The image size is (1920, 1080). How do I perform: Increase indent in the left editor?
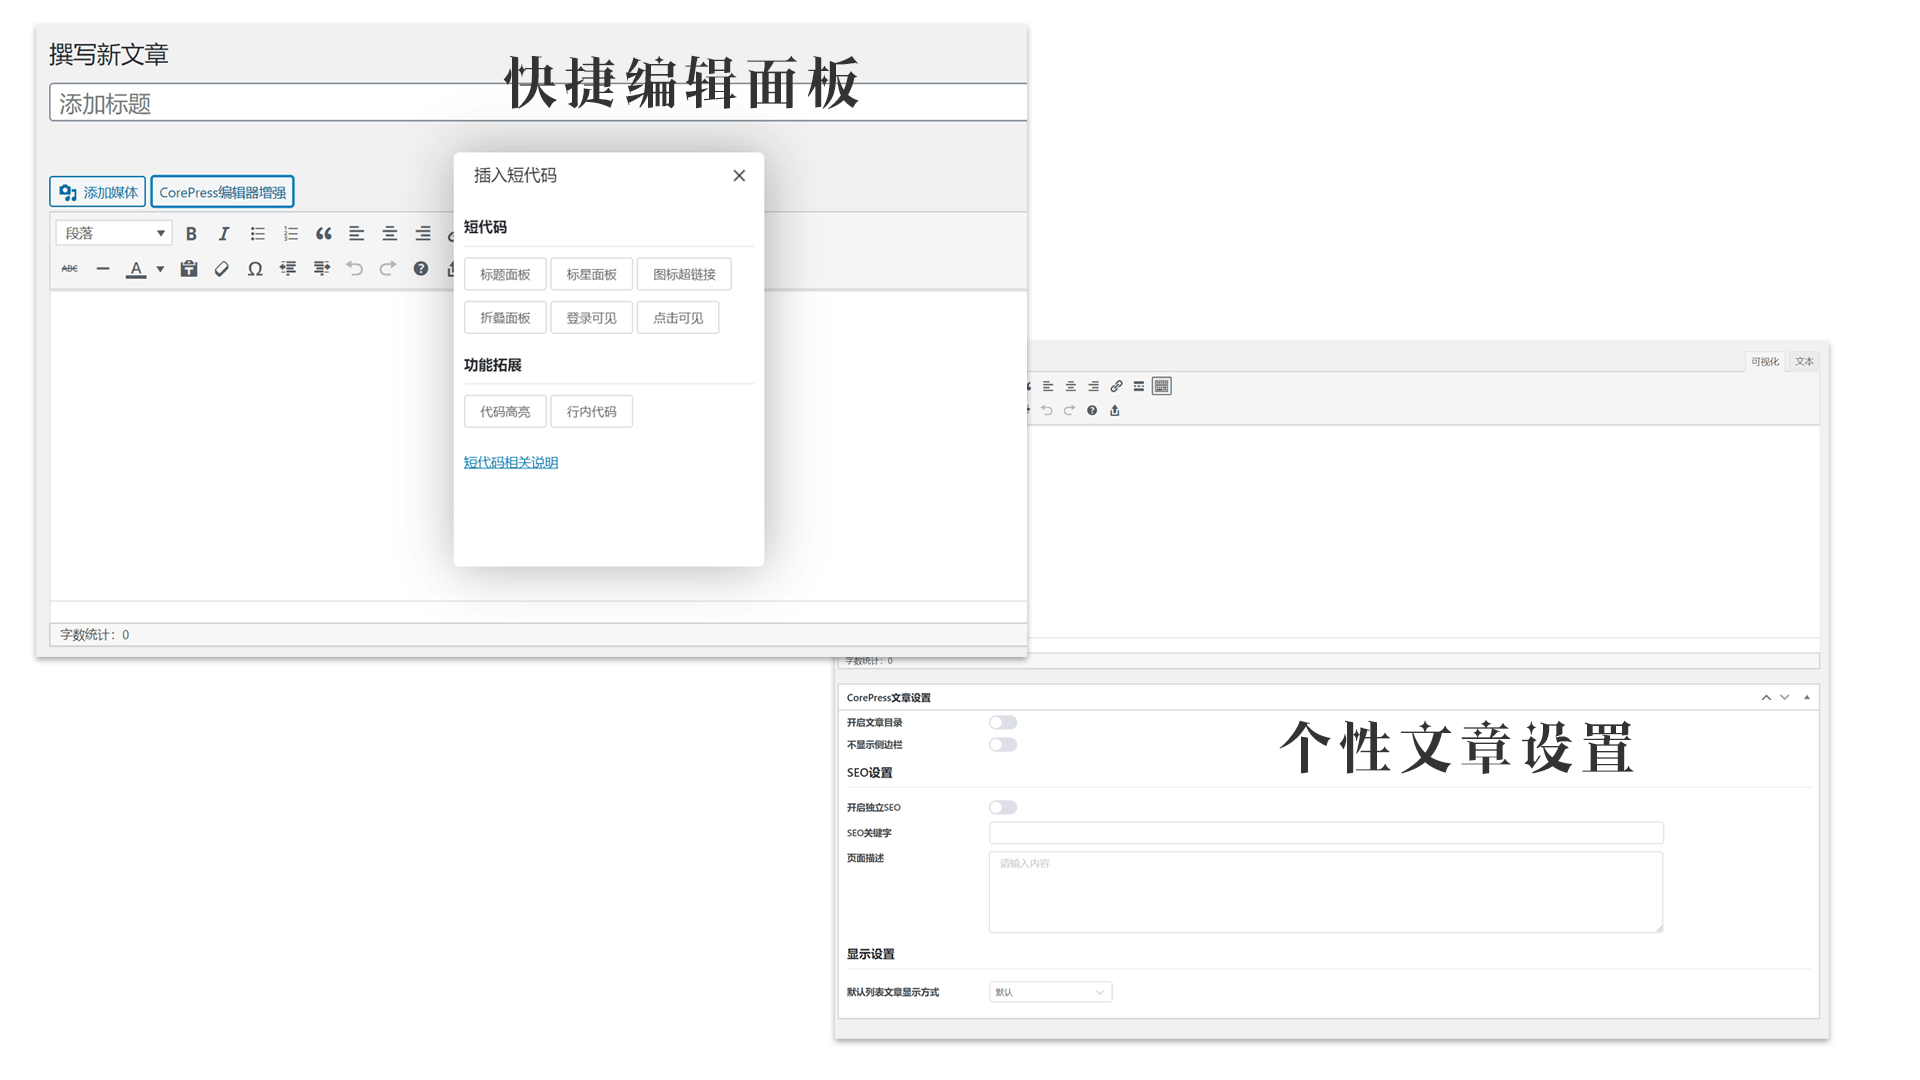(321, 268)
